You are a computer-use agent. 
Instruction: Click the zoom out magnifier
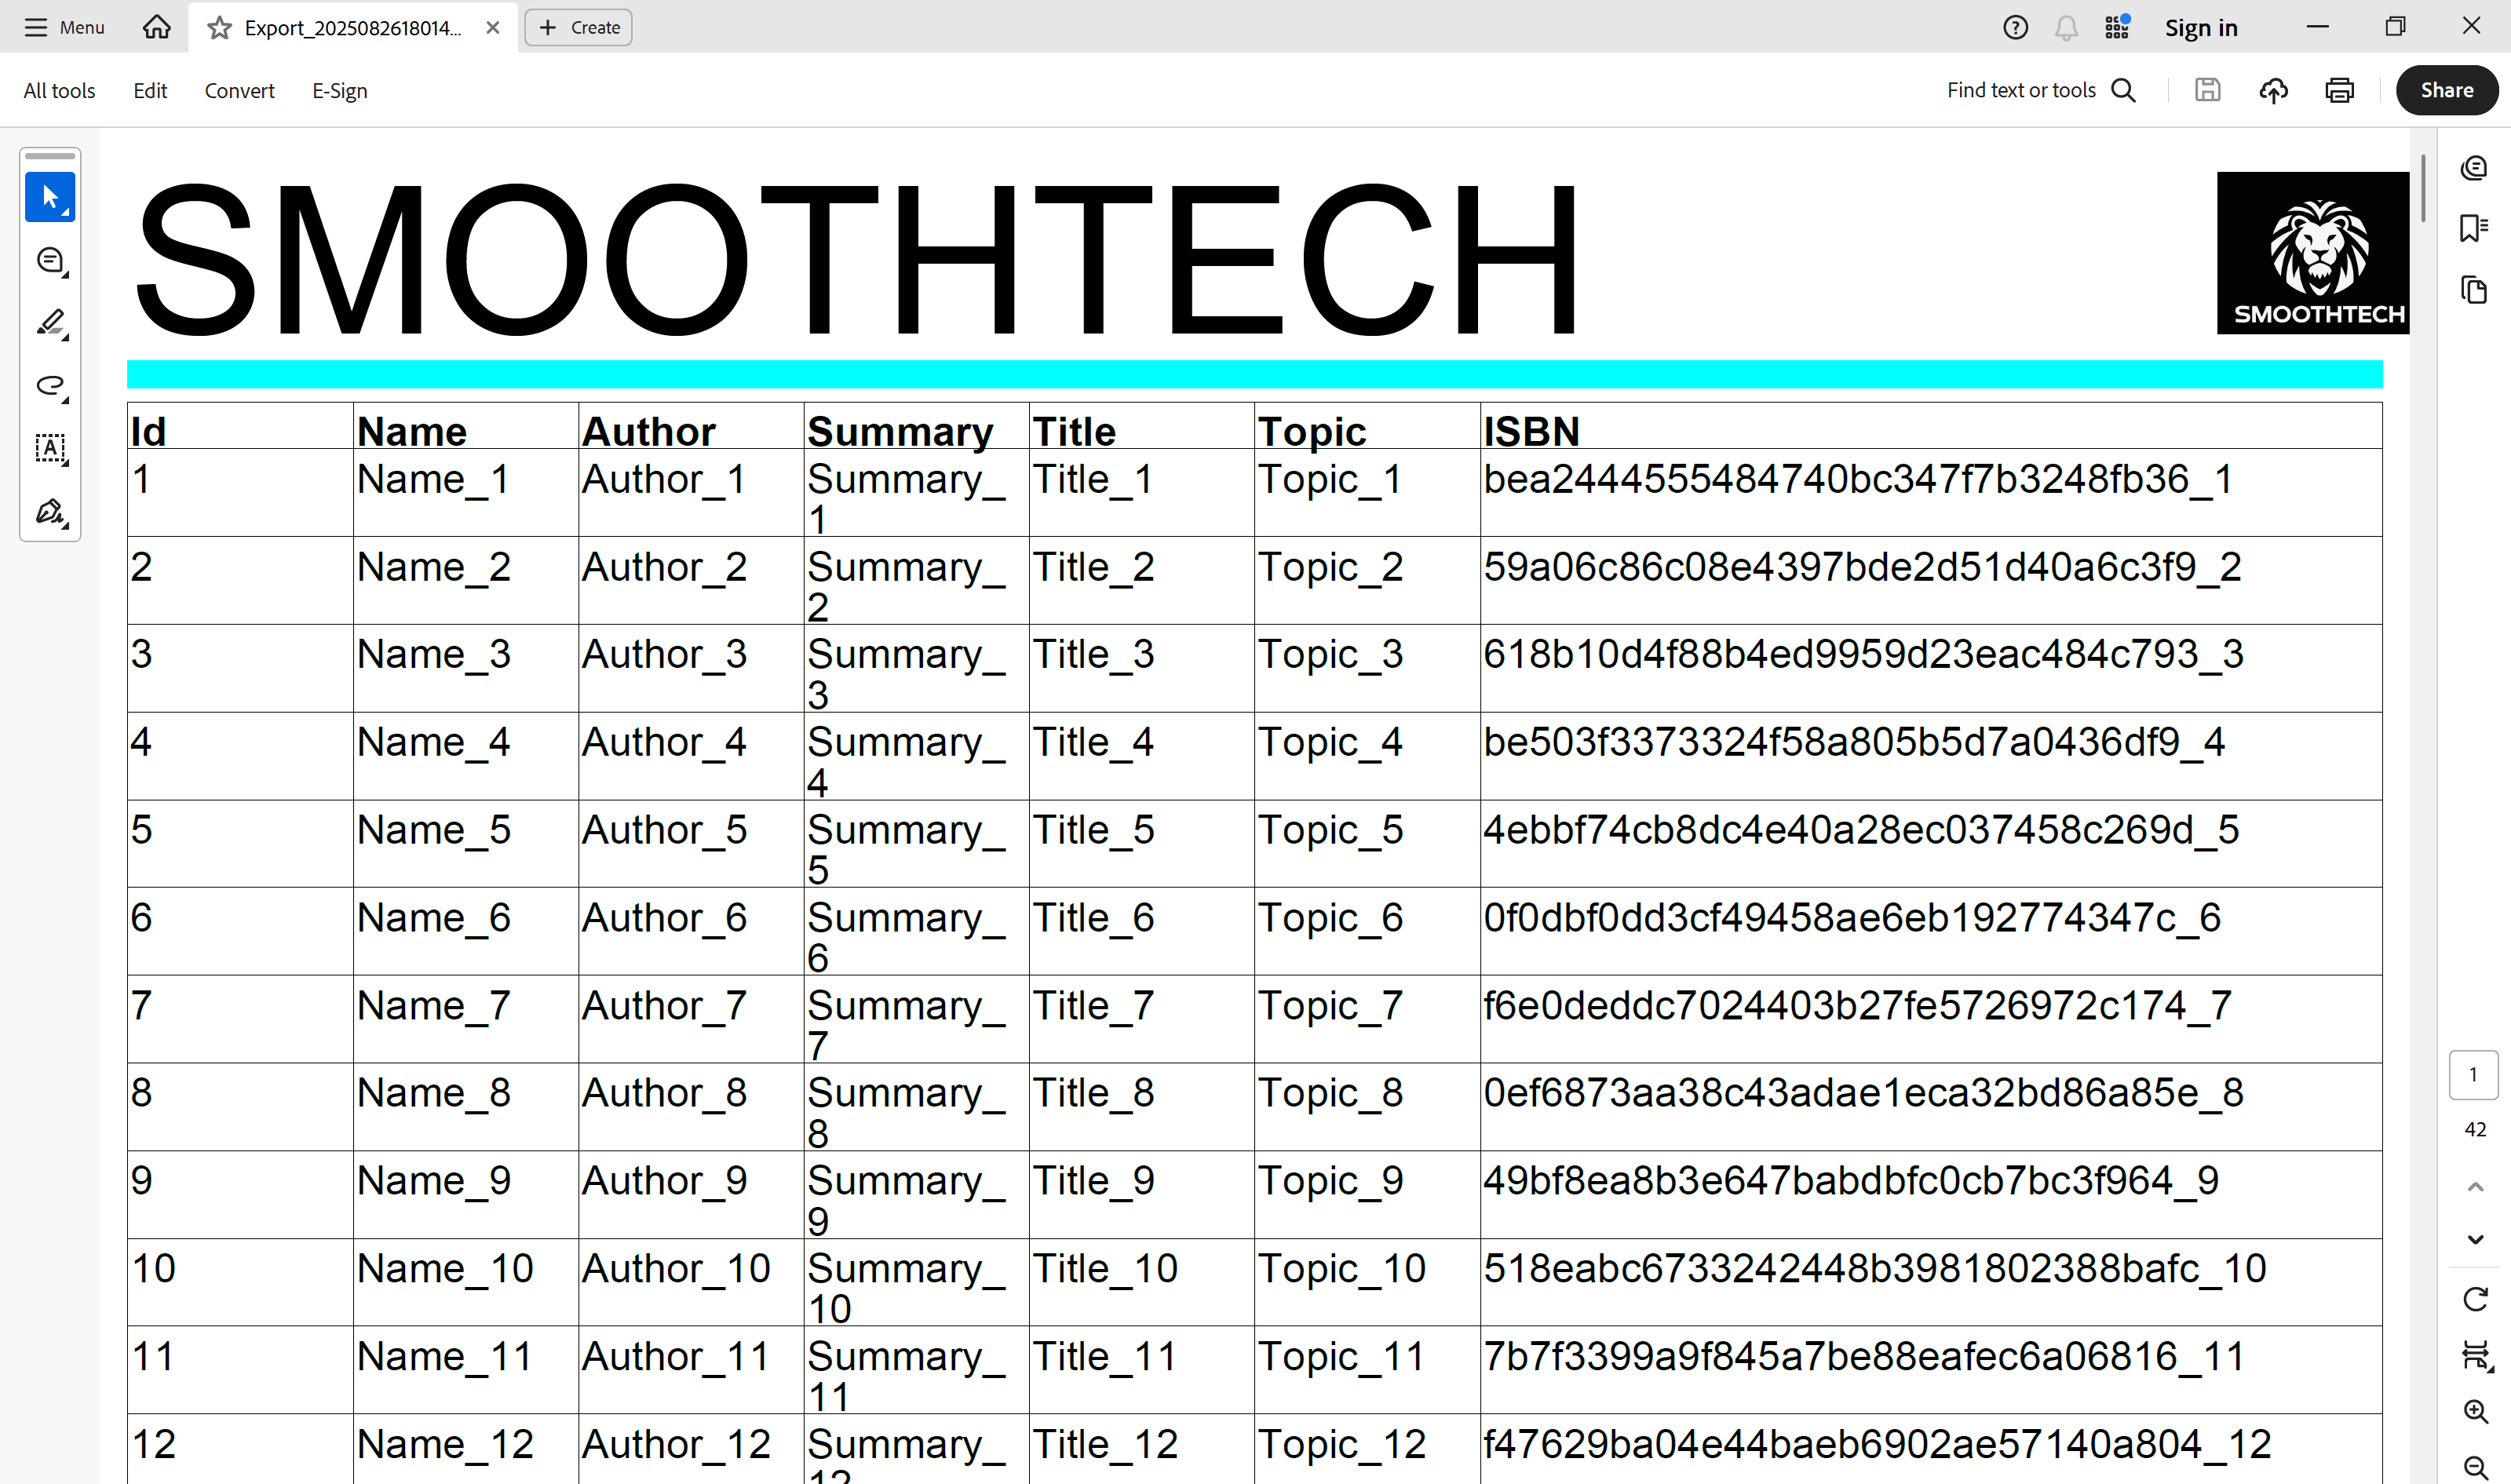[2475, 1467]
